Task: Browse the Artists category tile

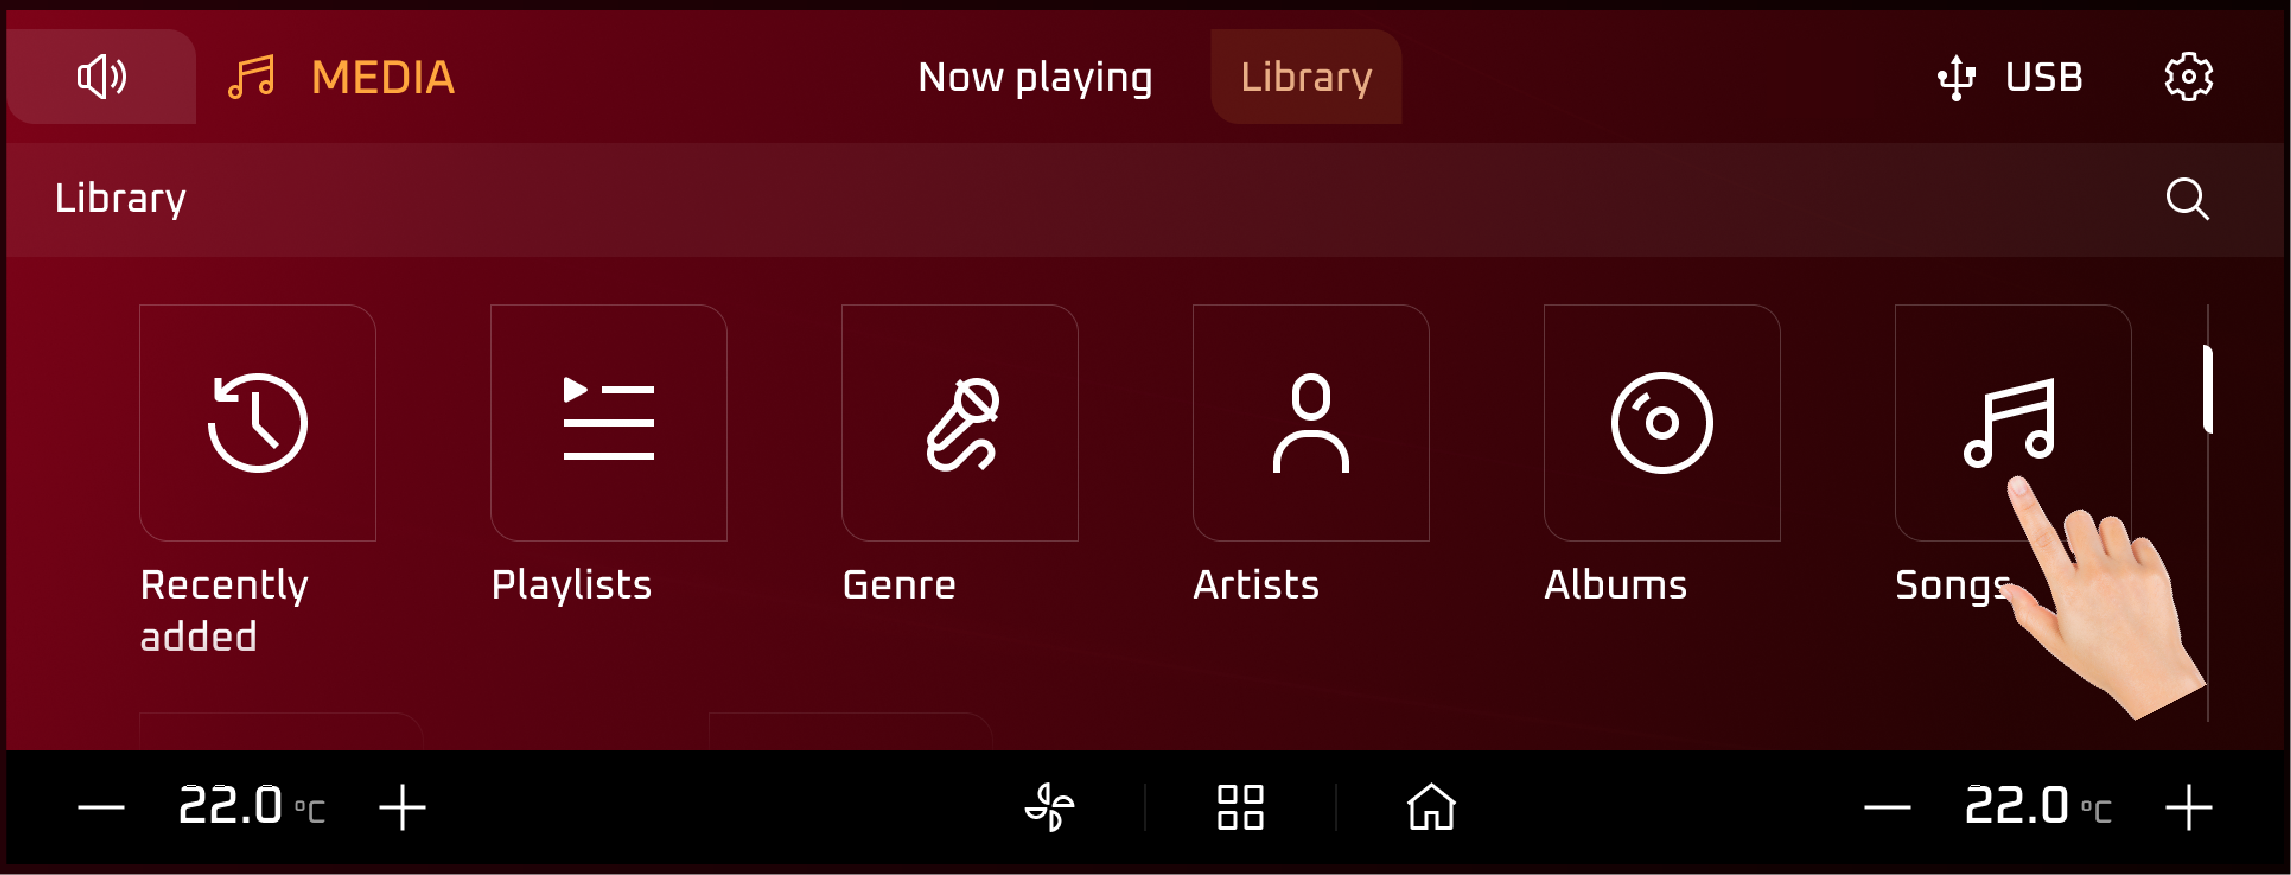Action: pyautogui.click(x=1311, y=423)
